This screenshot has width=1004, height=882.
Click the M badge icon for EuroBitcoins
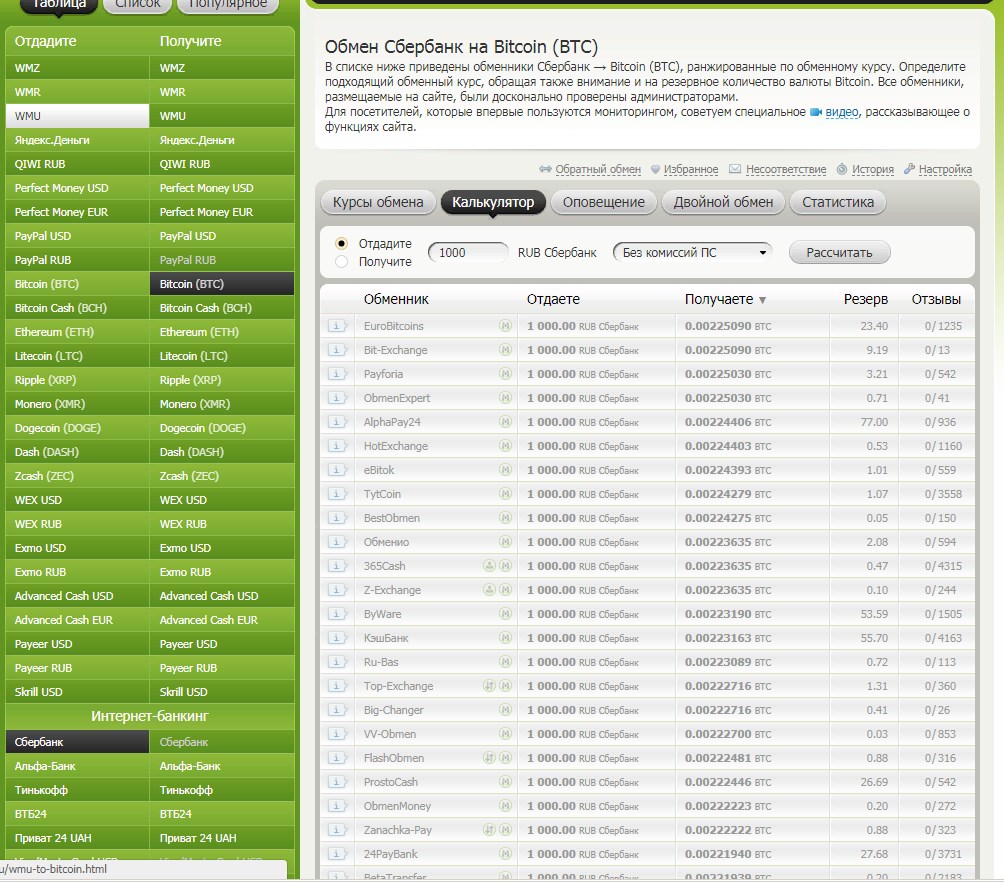coord(505,326)
